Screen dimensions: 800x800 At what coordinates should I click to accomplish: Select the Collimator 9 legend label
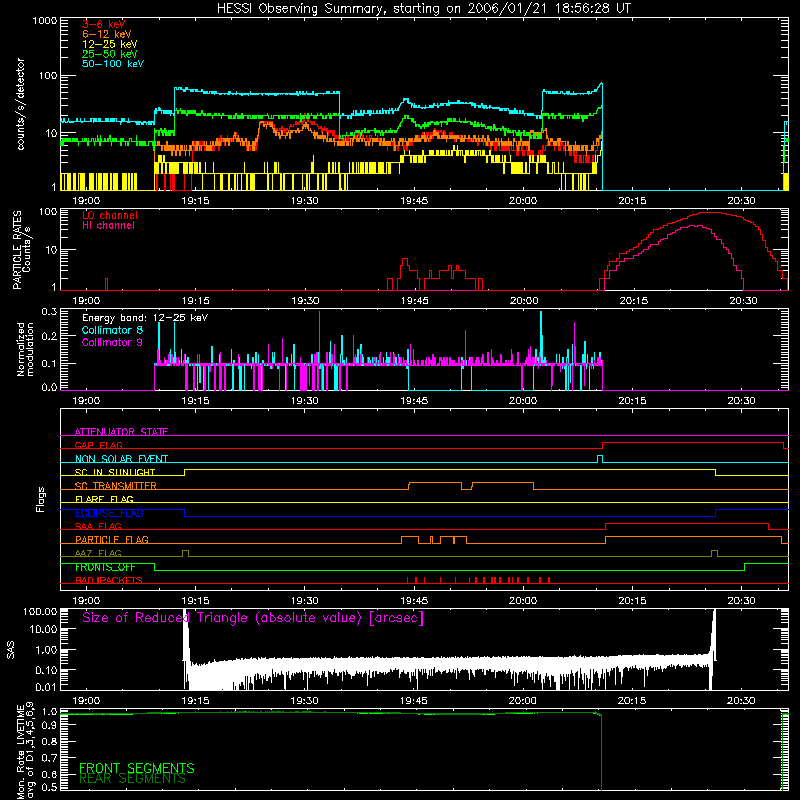(x=112, y=342)
